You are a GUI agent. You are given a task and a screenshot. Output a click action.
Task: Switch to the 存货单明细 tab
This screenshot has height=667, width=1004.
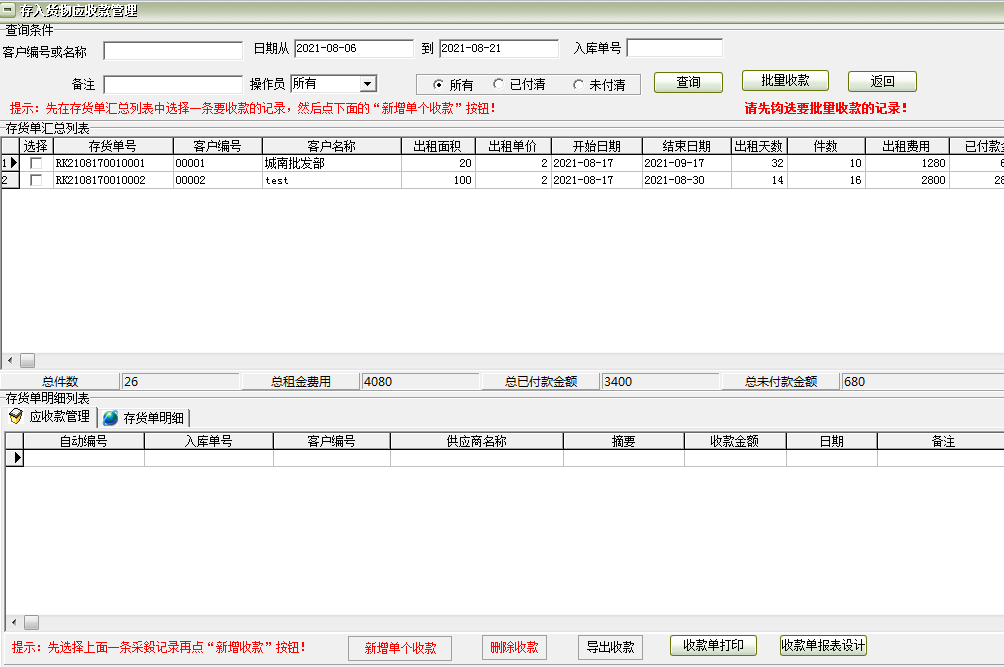click(144, 418)
